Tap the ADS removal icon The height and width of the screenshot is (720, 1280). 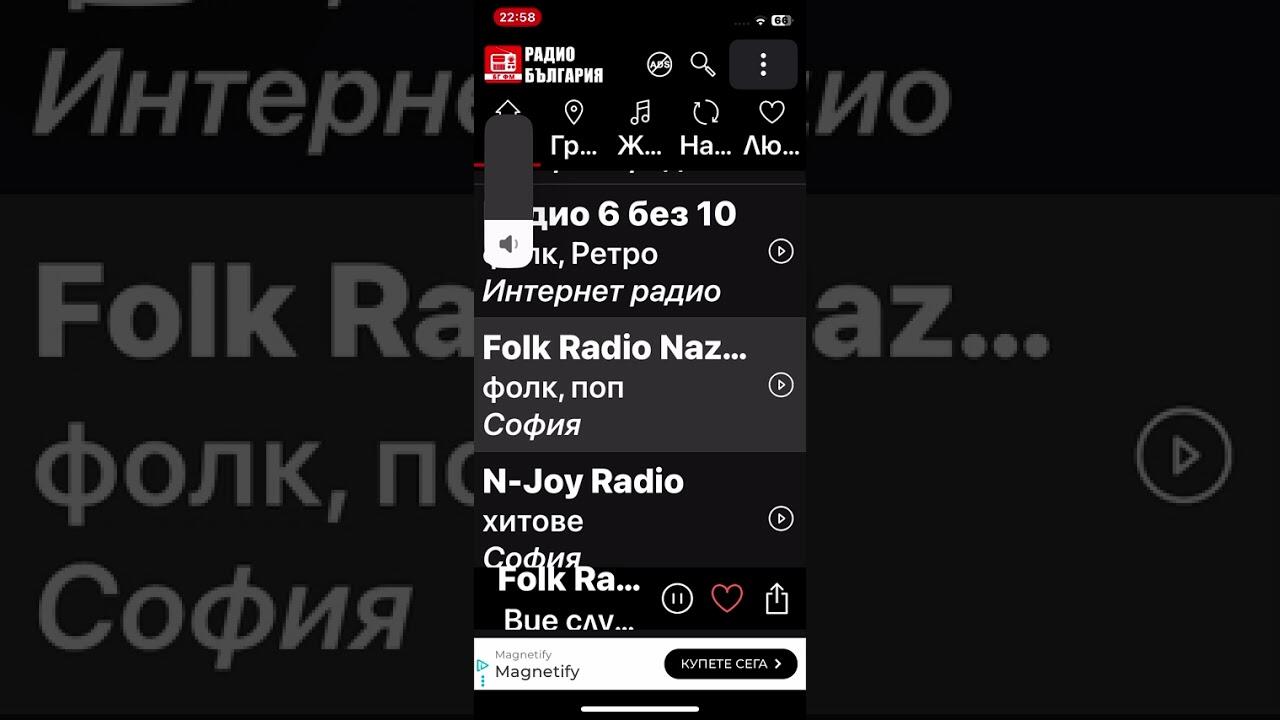tap(659, 65)
